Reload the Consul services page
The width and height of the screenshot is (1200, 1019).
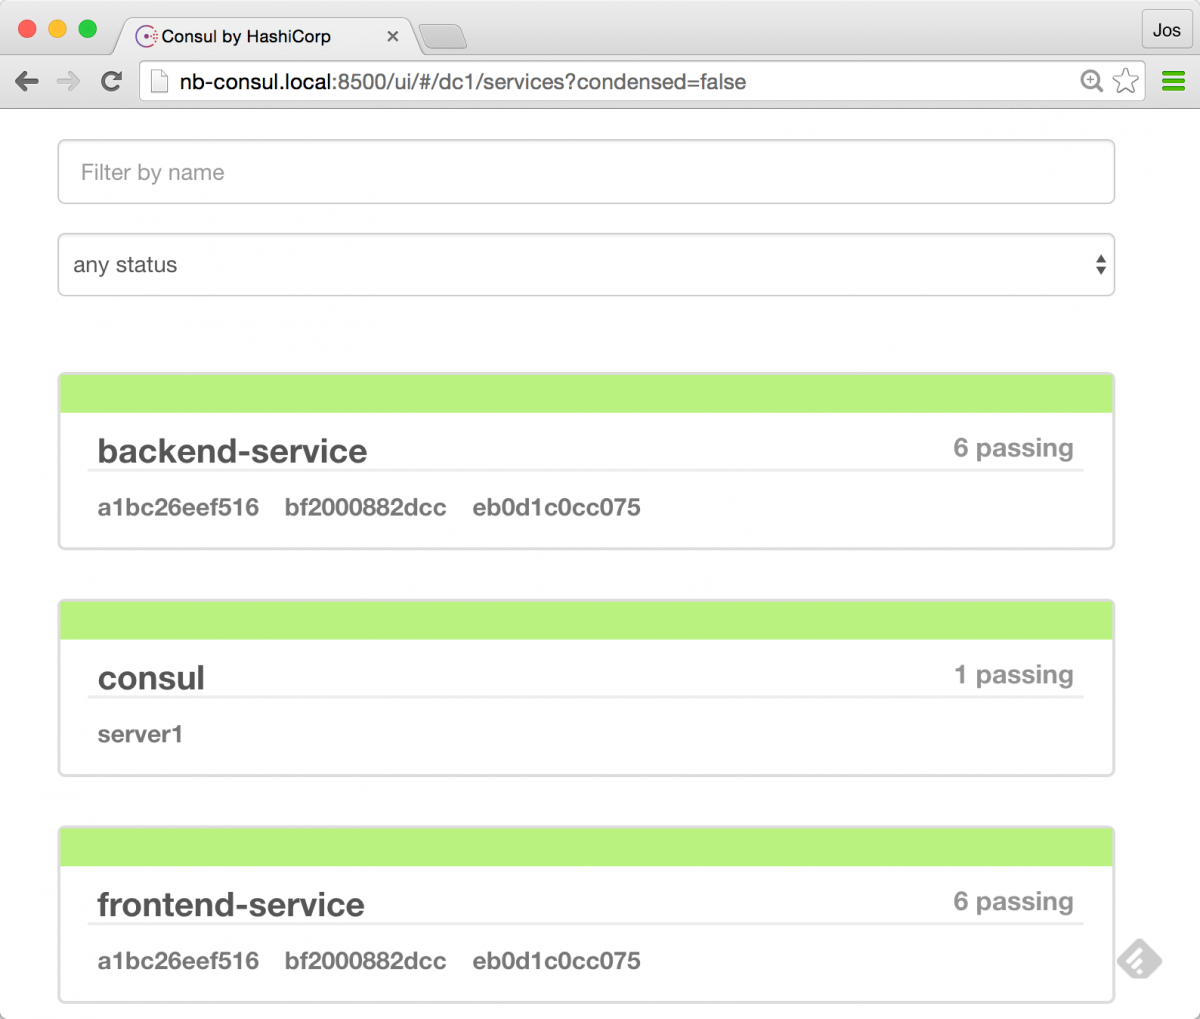111,81
